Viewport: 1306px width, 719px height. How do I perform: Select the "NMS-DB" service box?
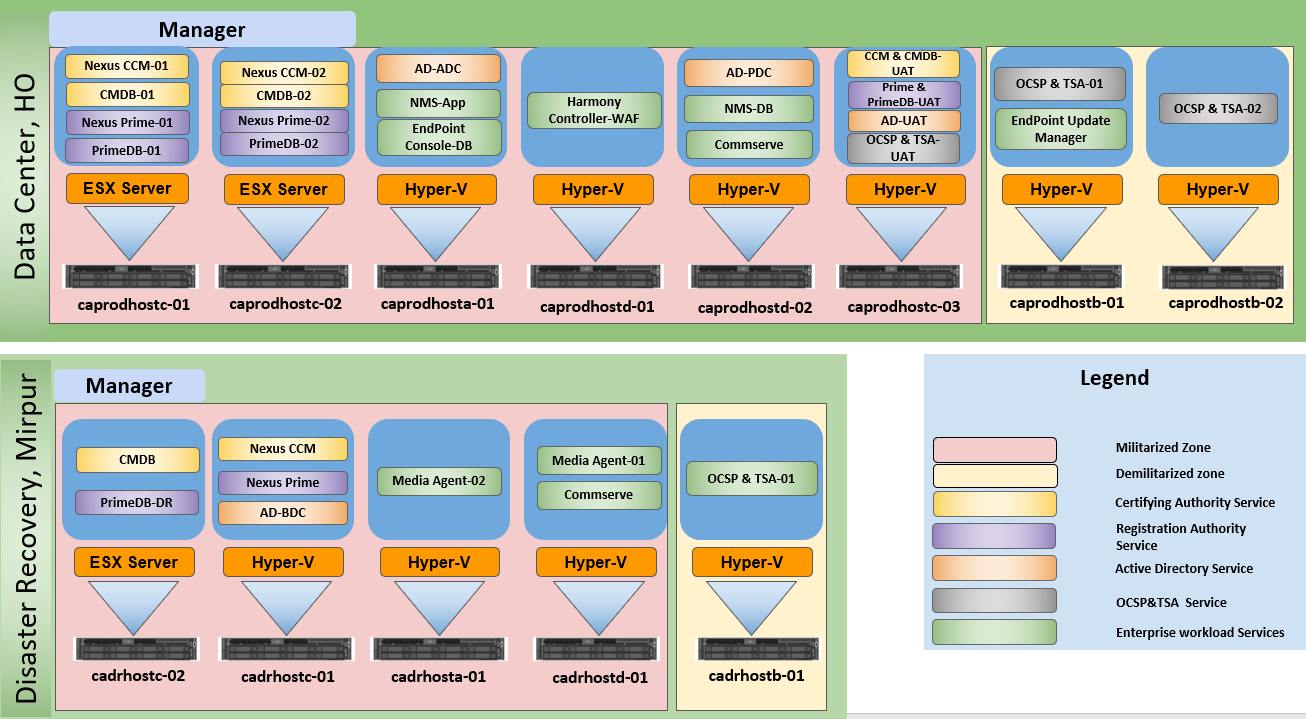click(x=749, y=109)
